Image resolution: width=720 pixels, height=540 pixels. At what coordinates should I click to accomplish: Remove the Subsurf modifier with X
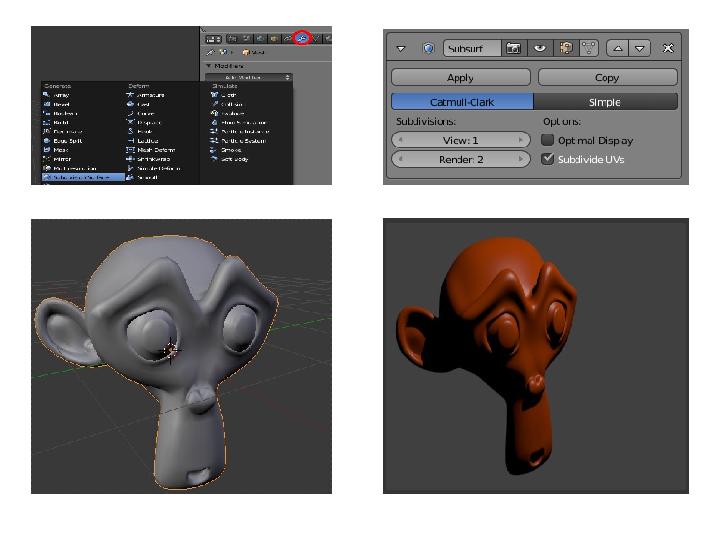pyautogui.click(x=668, y=48)
